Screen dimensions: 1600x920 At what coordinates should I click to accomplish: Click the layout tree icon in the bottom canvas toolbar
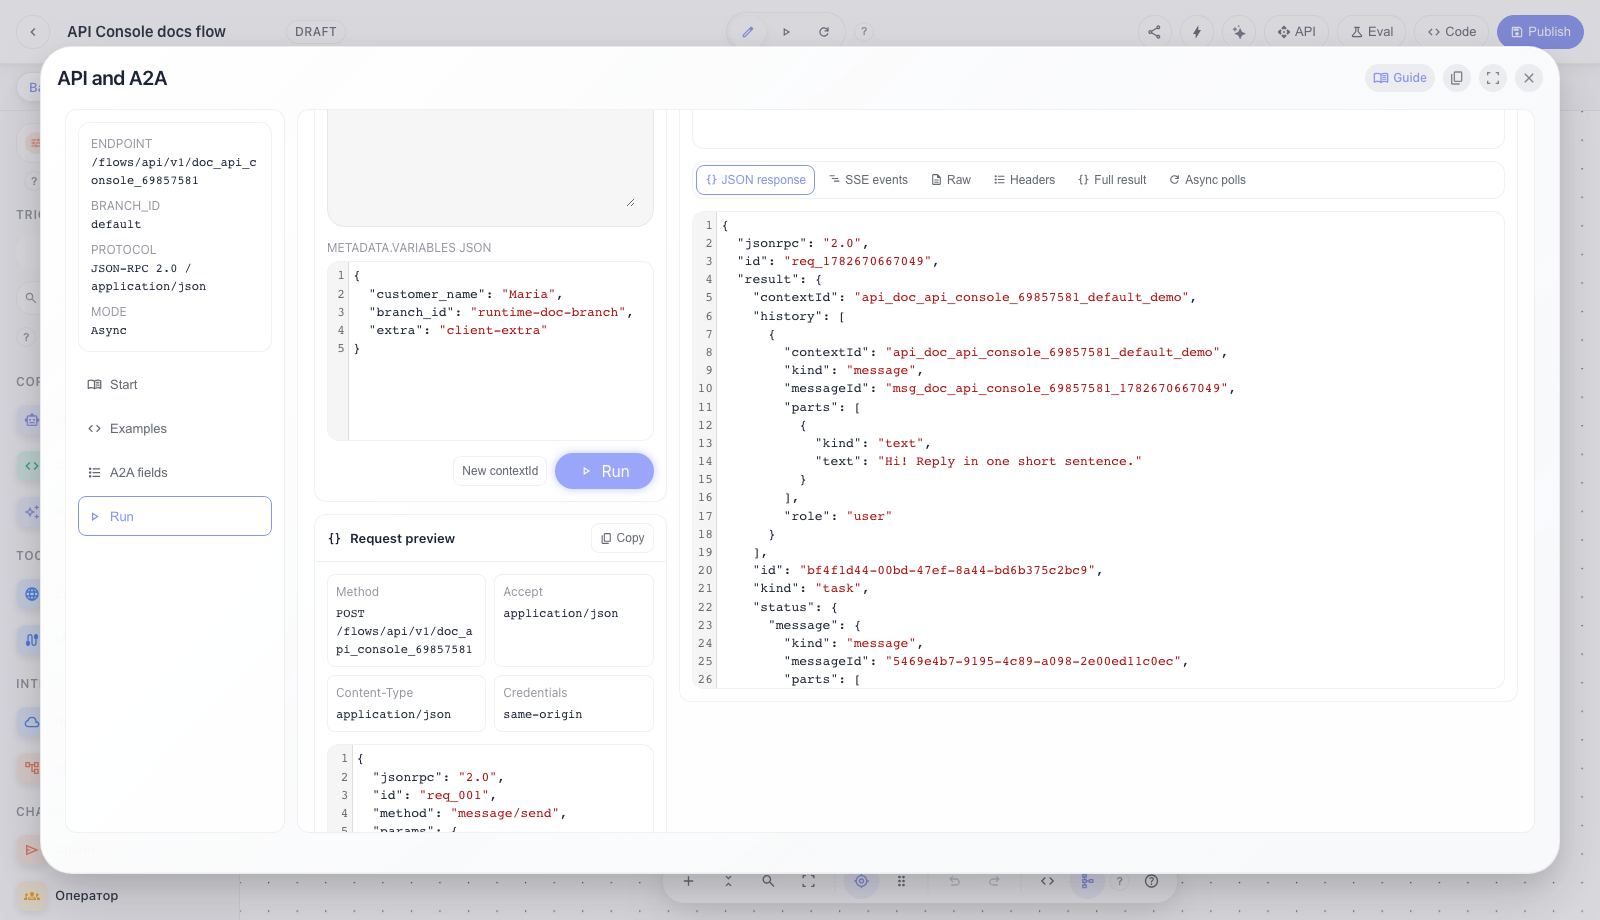[x=1086, y=881]
